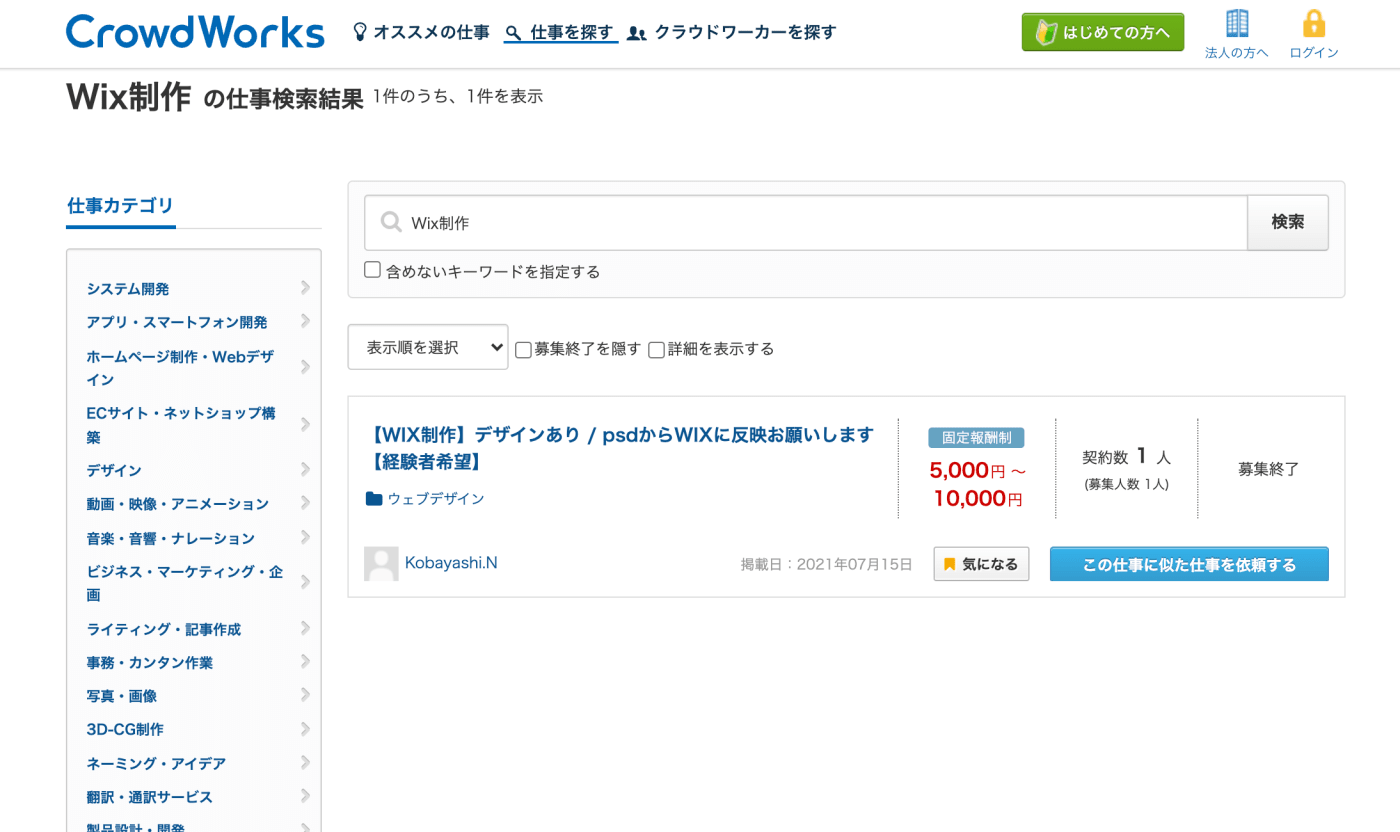Expand 動画・映像・アニメーション category arrow
1400x832 pixels.
point(305,503)
